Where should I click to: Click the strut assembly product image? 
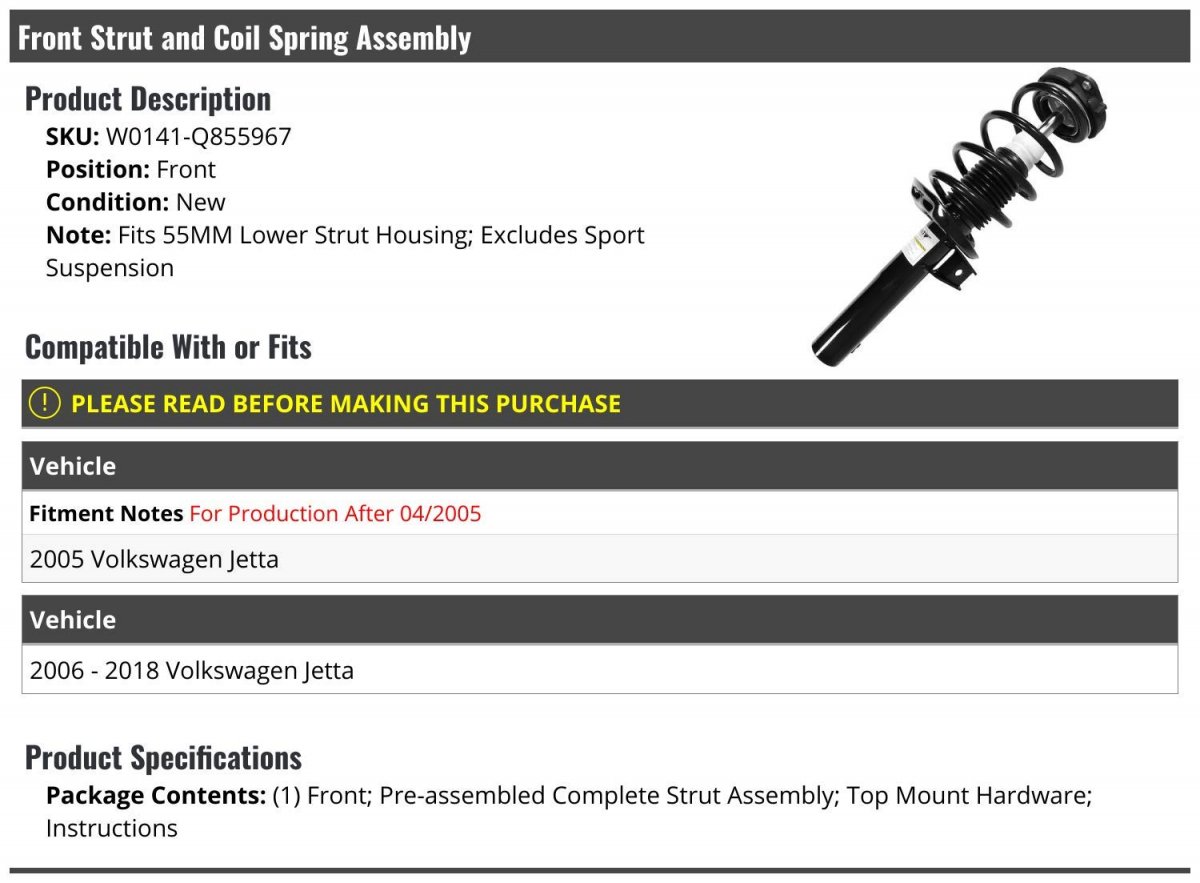(x=960, y=217)
